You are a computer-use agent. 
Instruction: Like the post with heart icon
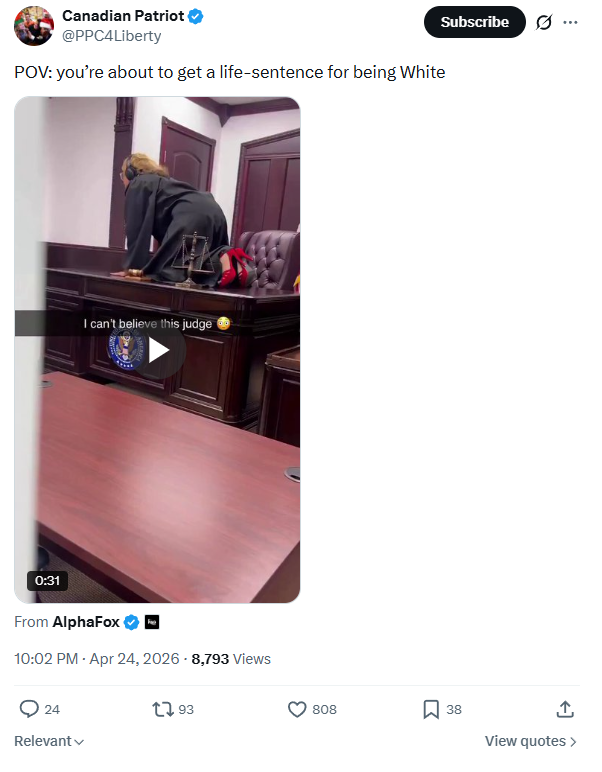297,709
